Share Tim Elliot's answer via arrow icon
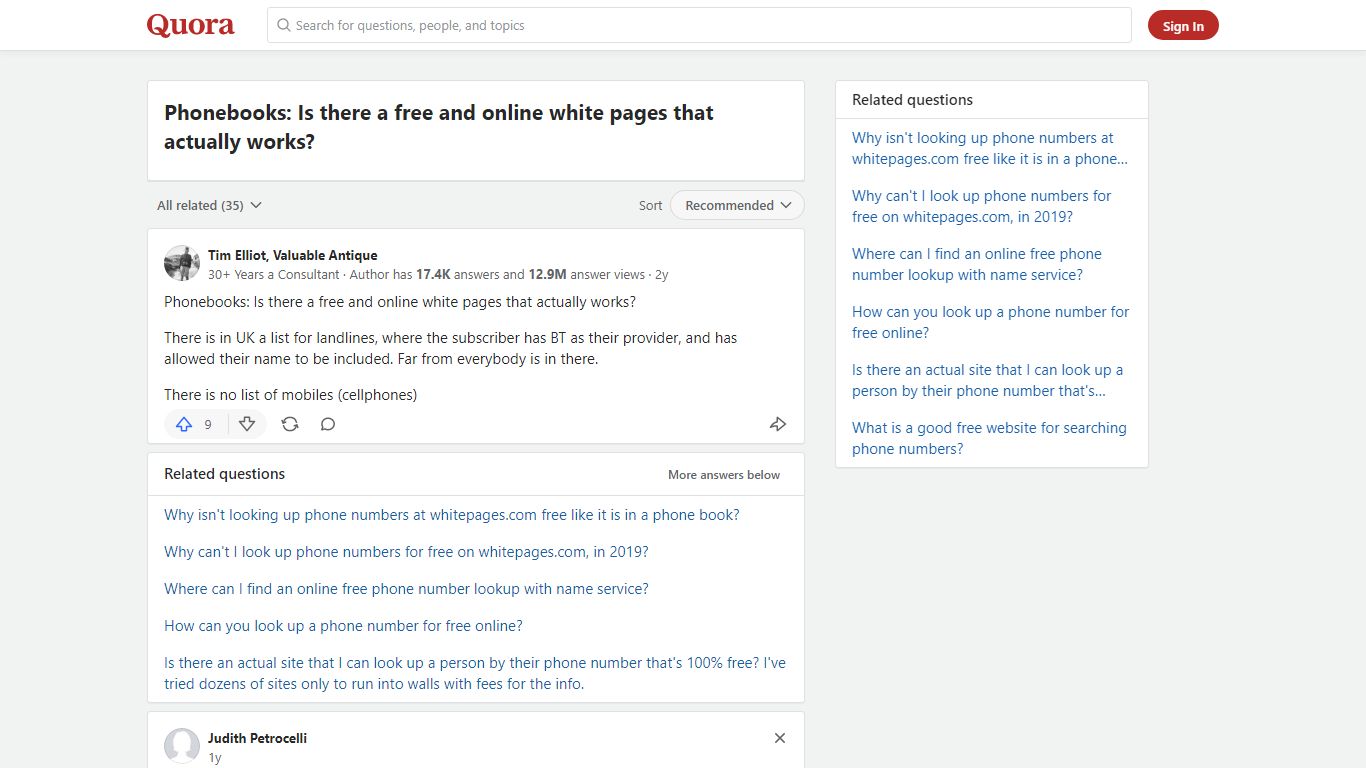 778,424
